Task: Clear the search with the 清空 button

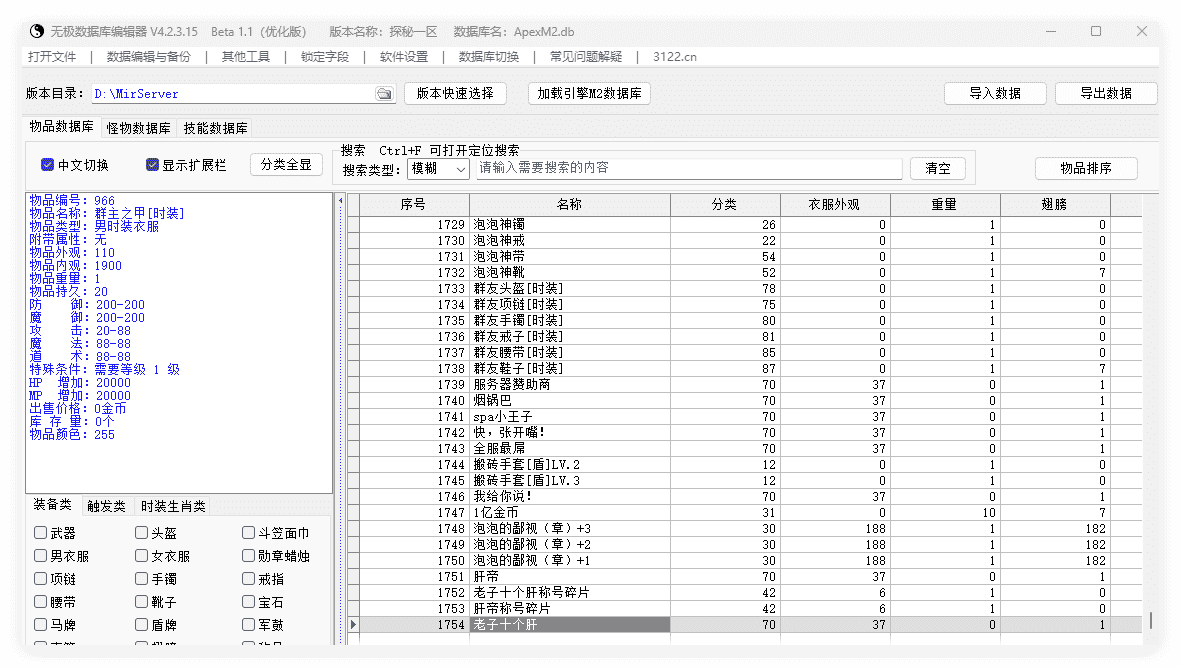Action: [938, 169]
